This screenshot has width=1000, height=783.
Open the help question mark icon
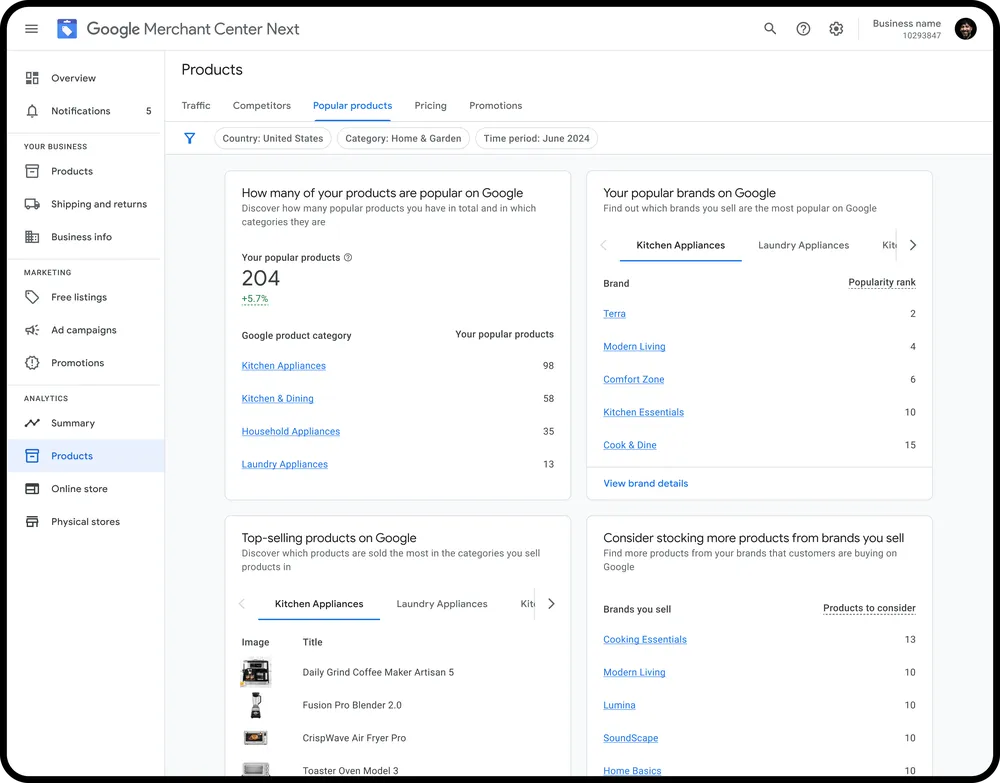click(x=803, y=29)
